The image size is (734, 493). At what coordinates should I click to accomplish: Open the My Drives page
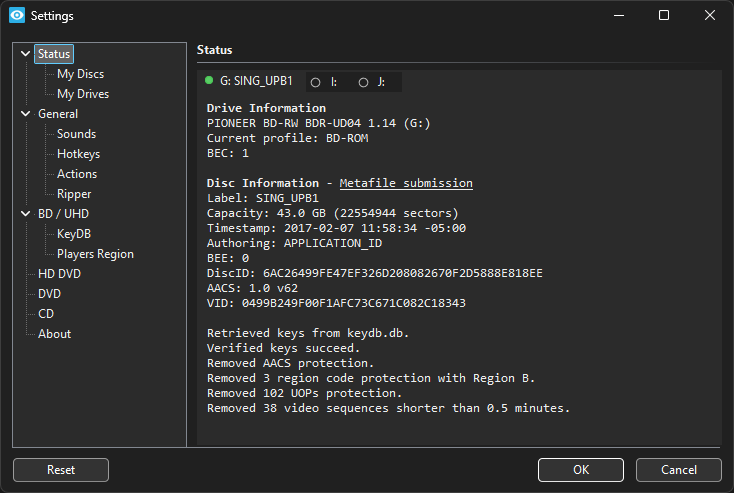click(x=83, y=94)
